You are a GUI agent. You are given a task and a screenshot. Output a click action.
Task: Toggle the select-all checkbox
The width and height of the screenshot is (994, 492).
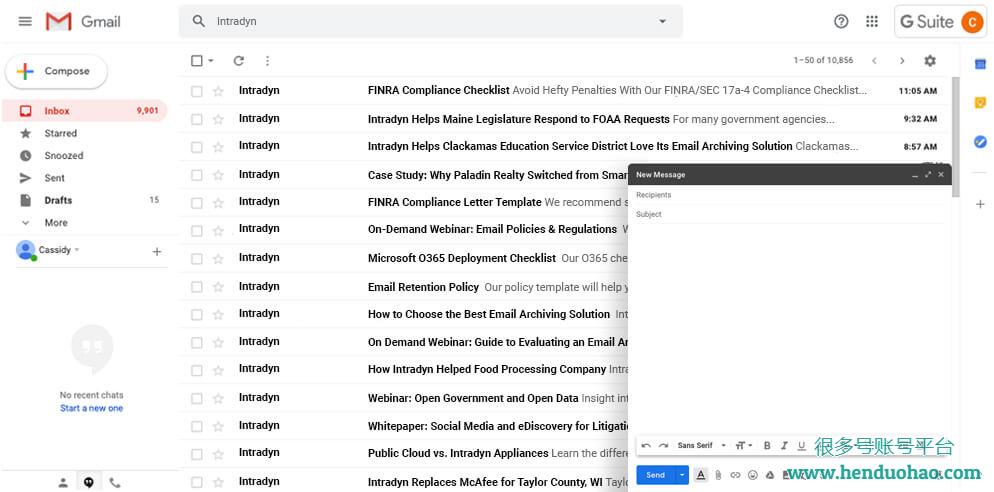tap(197, 61)
